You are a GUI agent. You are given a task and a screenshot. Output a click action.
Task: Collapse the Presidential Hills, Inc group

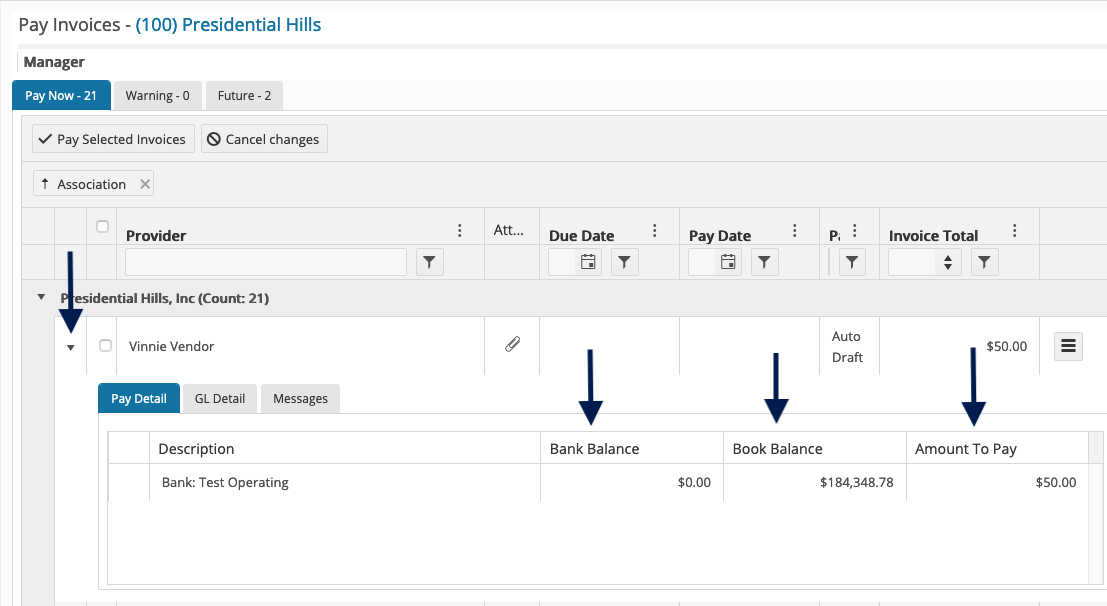pos(41,297)
